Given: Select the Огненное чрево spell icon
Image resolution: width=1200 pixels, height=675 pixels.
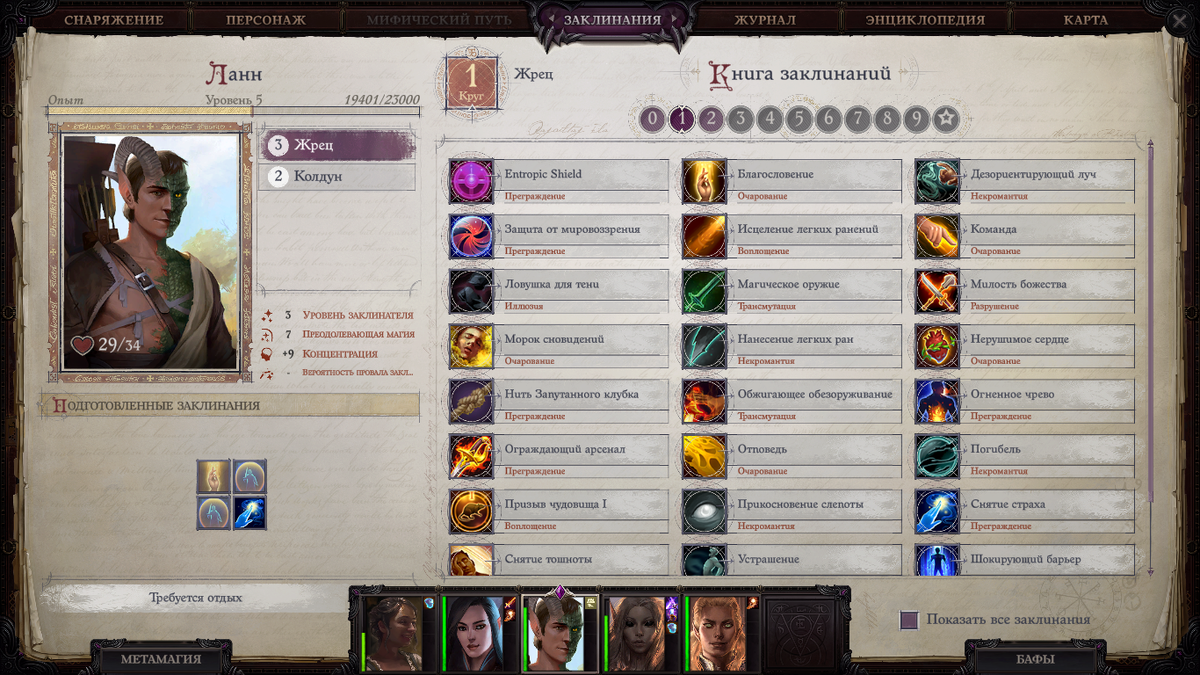Looking at the screenshot, I should (x=937, y=402).
